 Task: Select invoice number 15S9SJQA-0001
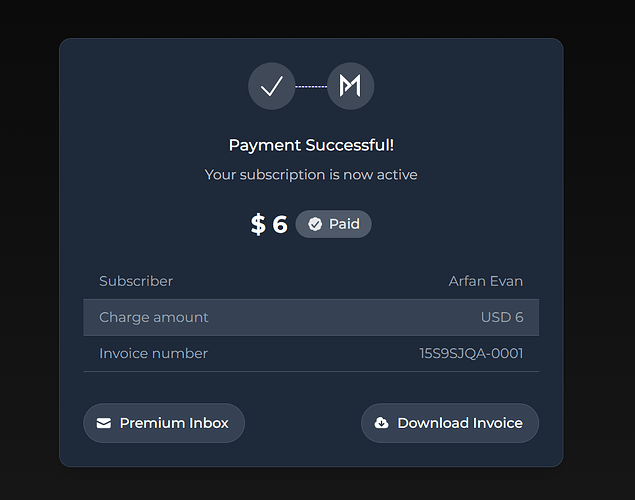pos(471,353)
